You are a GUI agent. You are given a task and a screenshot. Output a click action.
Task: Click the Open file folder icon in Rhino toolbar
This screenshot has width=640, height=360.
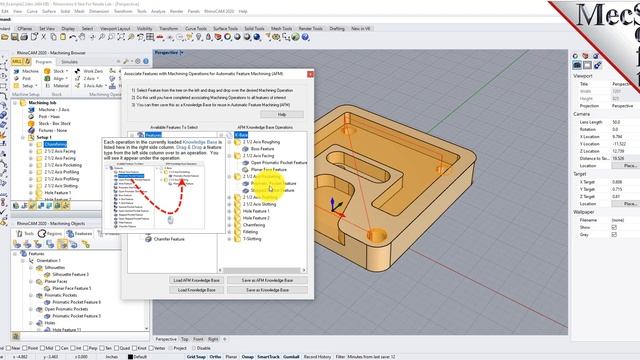[x=5, y=37]
